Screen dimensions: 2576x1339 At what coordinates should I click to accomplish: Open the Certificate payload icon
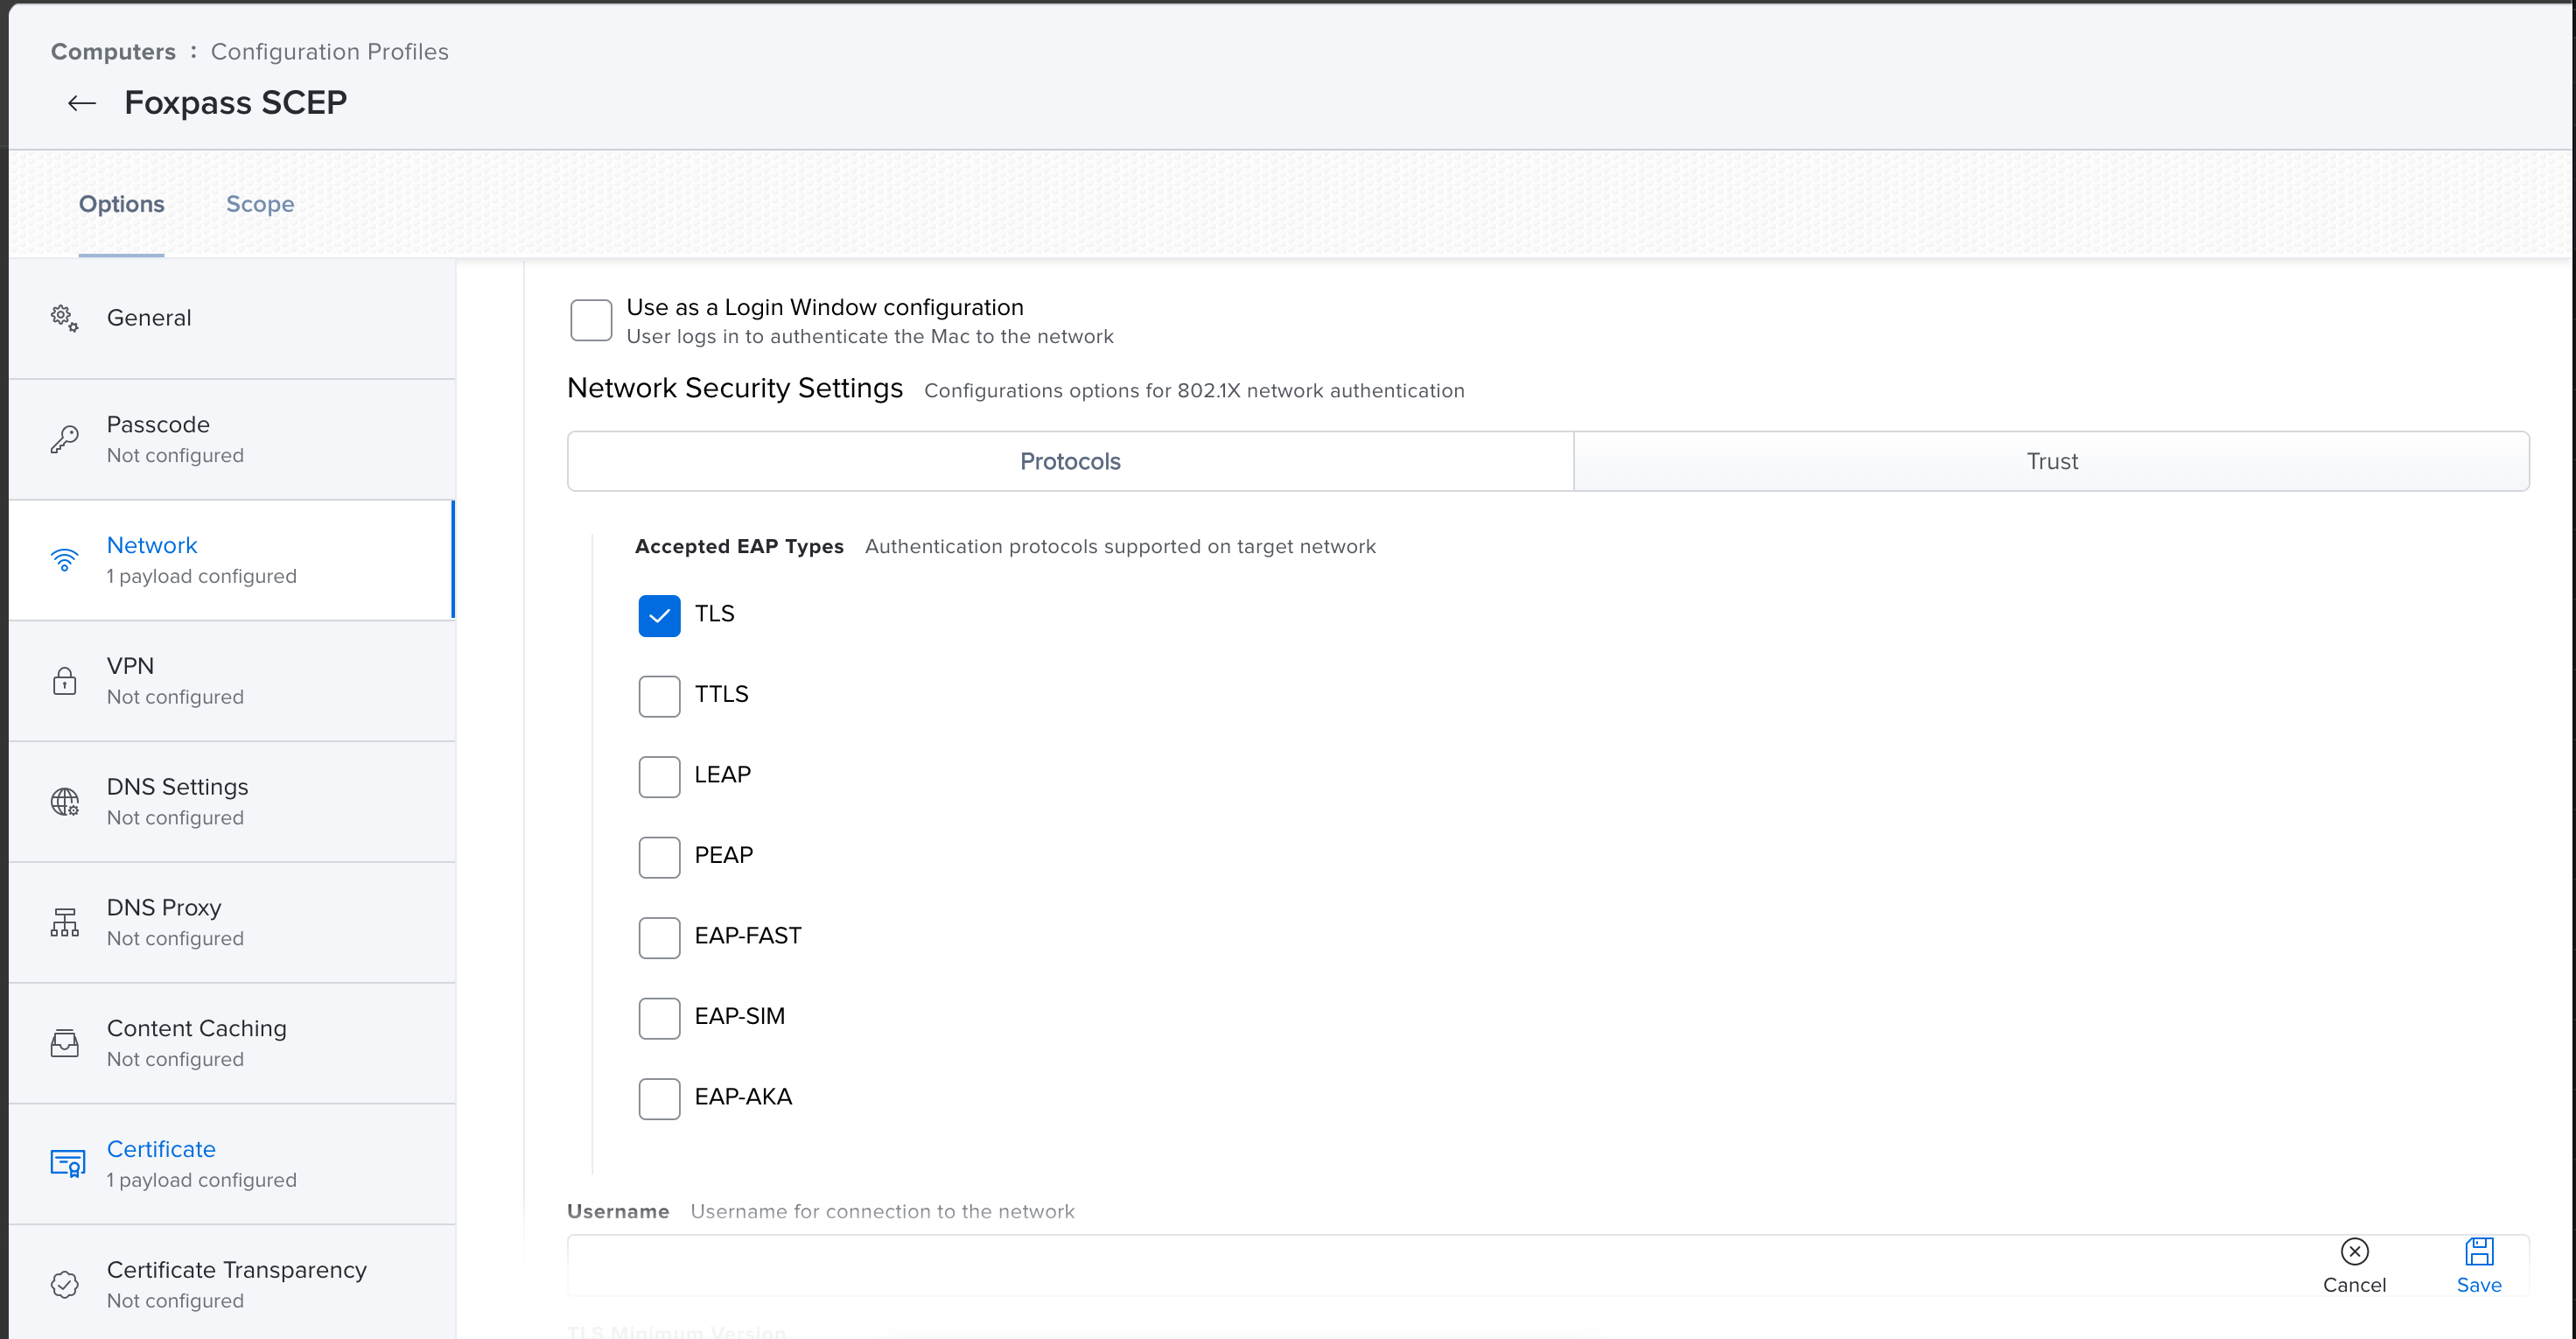(67, 1164)
